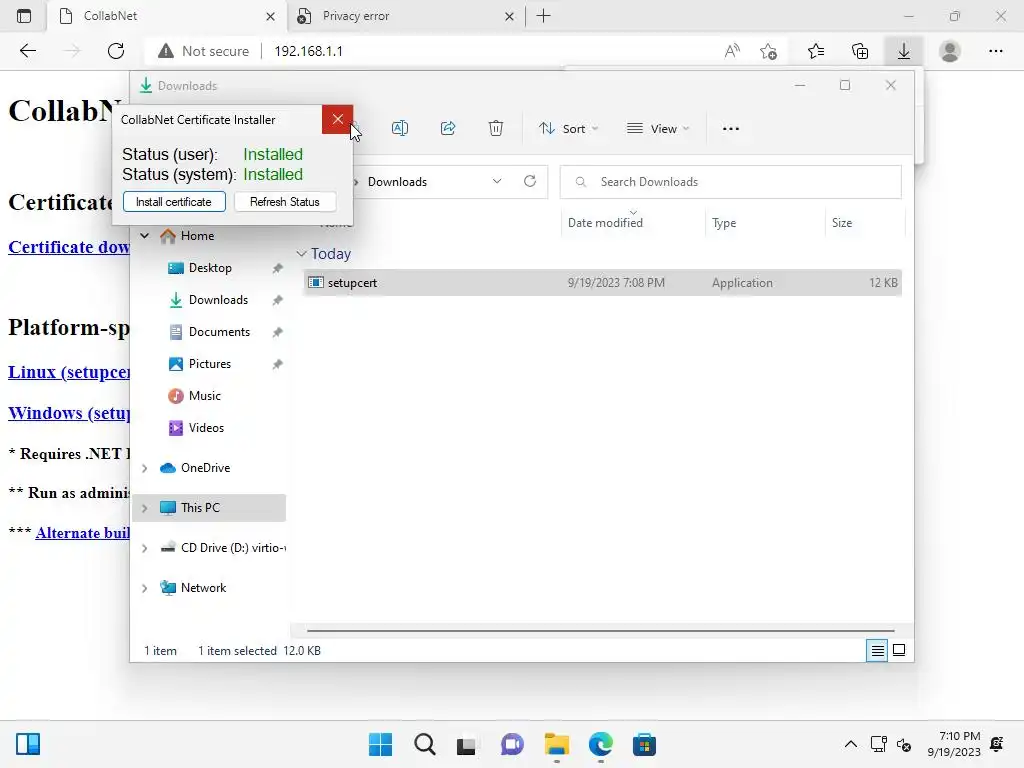The image size is (1024, 768).
Task: Open the Linux (setupcert) link
Action: coord(69,372)
